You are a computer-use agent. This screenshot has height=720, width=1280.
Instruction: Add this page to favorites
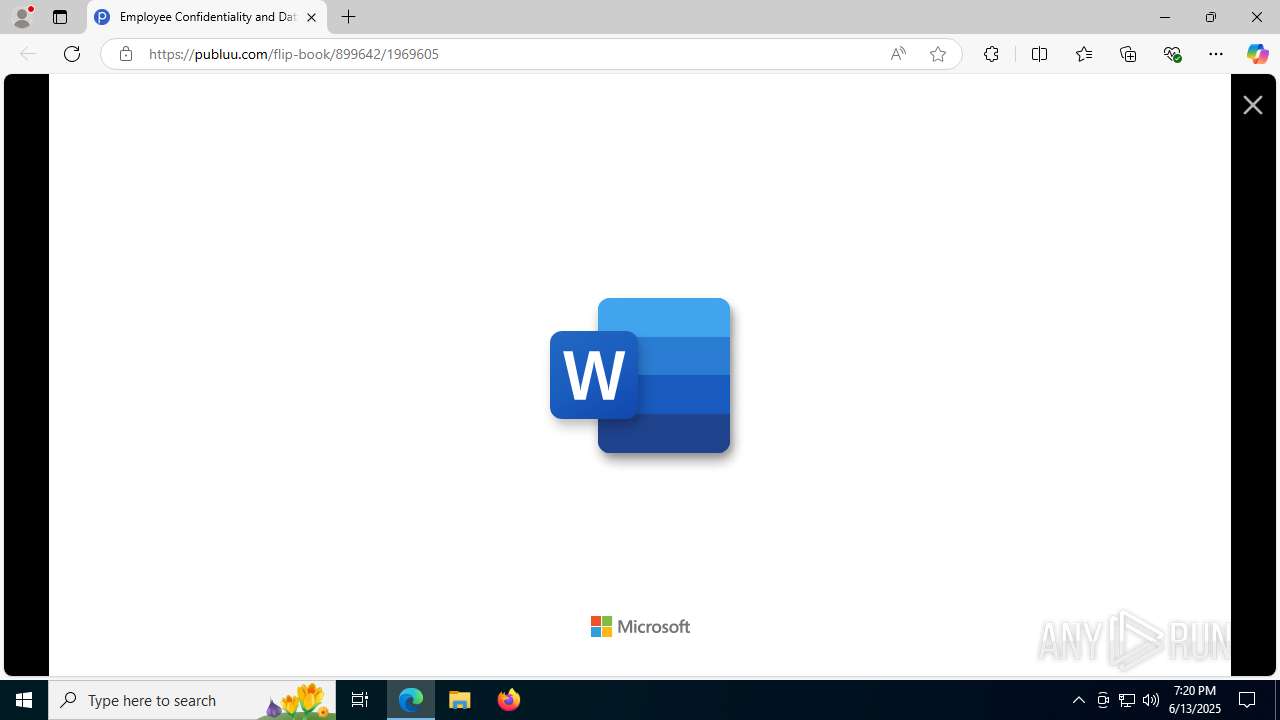[937, 54]
